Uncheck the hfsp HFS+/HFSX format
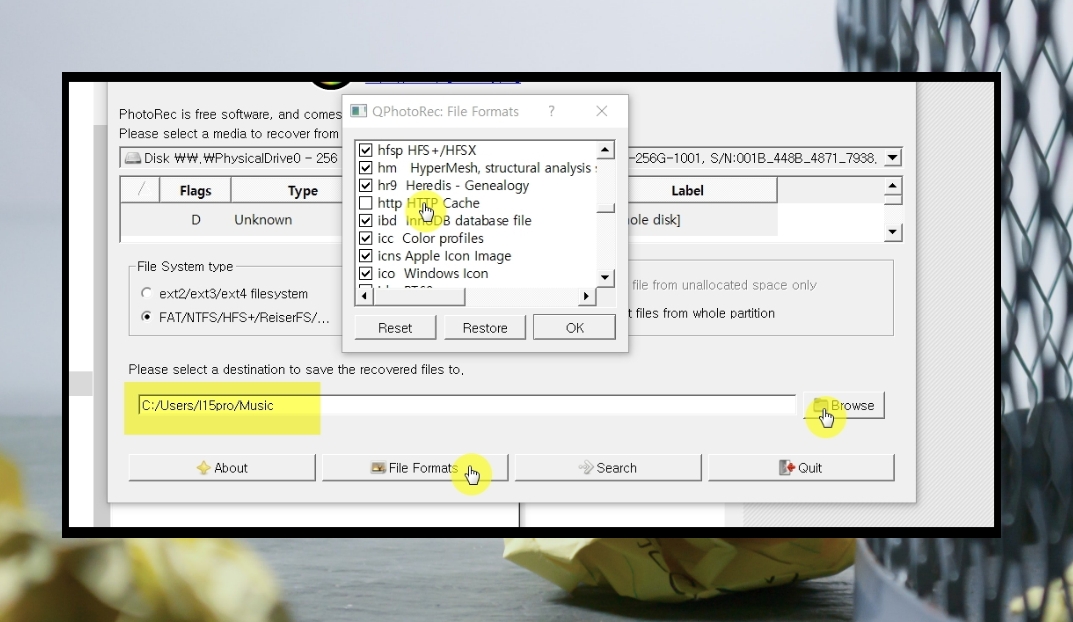Image resolution: width=1073 pixels, height=622 pixels. 365,150
